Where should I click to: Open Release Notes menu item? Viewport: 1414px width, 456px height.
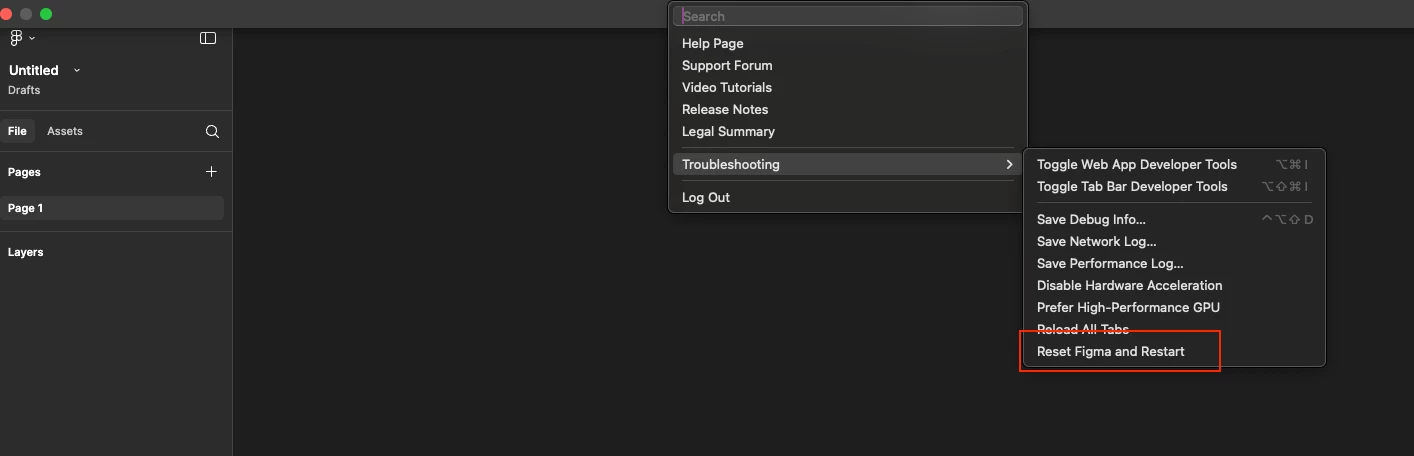tap(848, 109)
